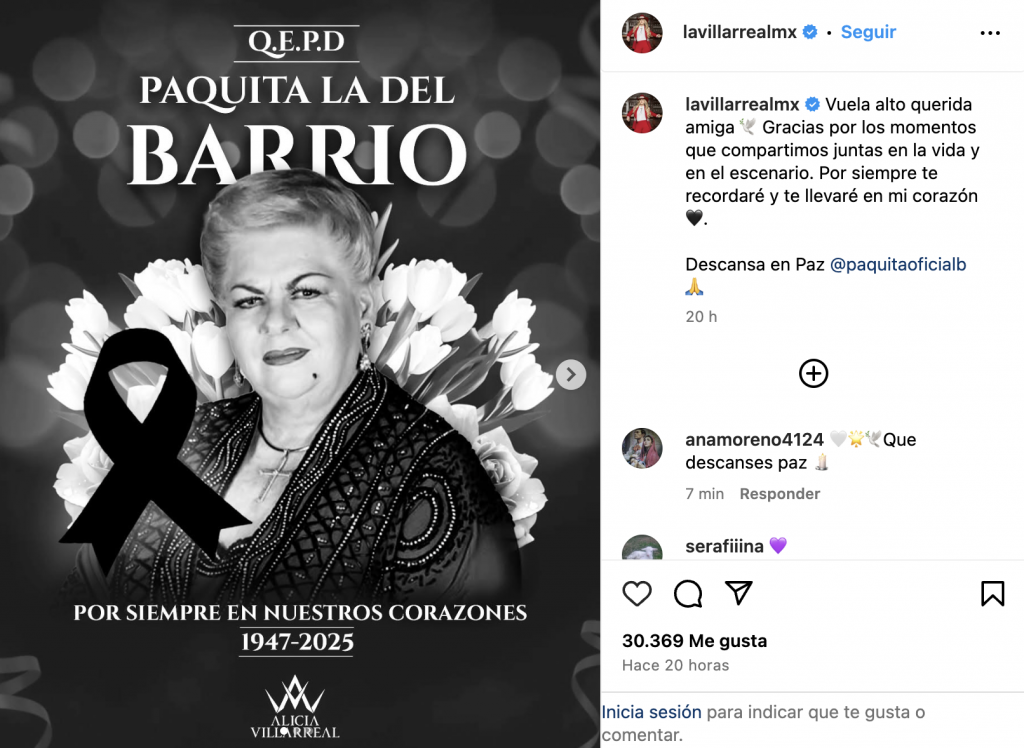
Task: View the 30.369 Me gusta likes list
Action: 694,641
